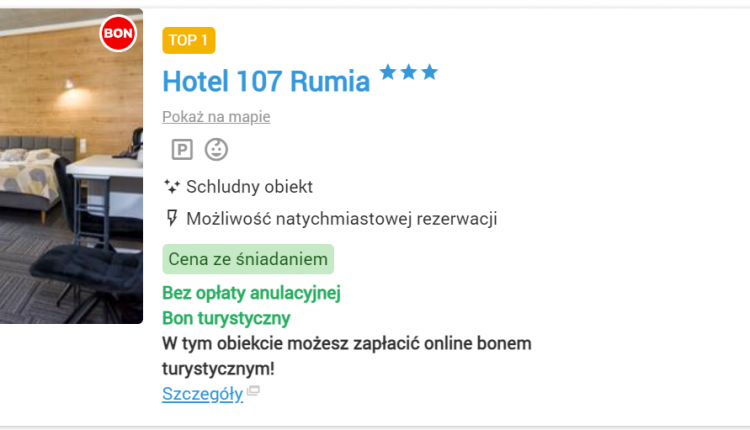
Task: Click the new-window icon after Szczegóły
Action: pyautogui.click(x=254, y=392)
